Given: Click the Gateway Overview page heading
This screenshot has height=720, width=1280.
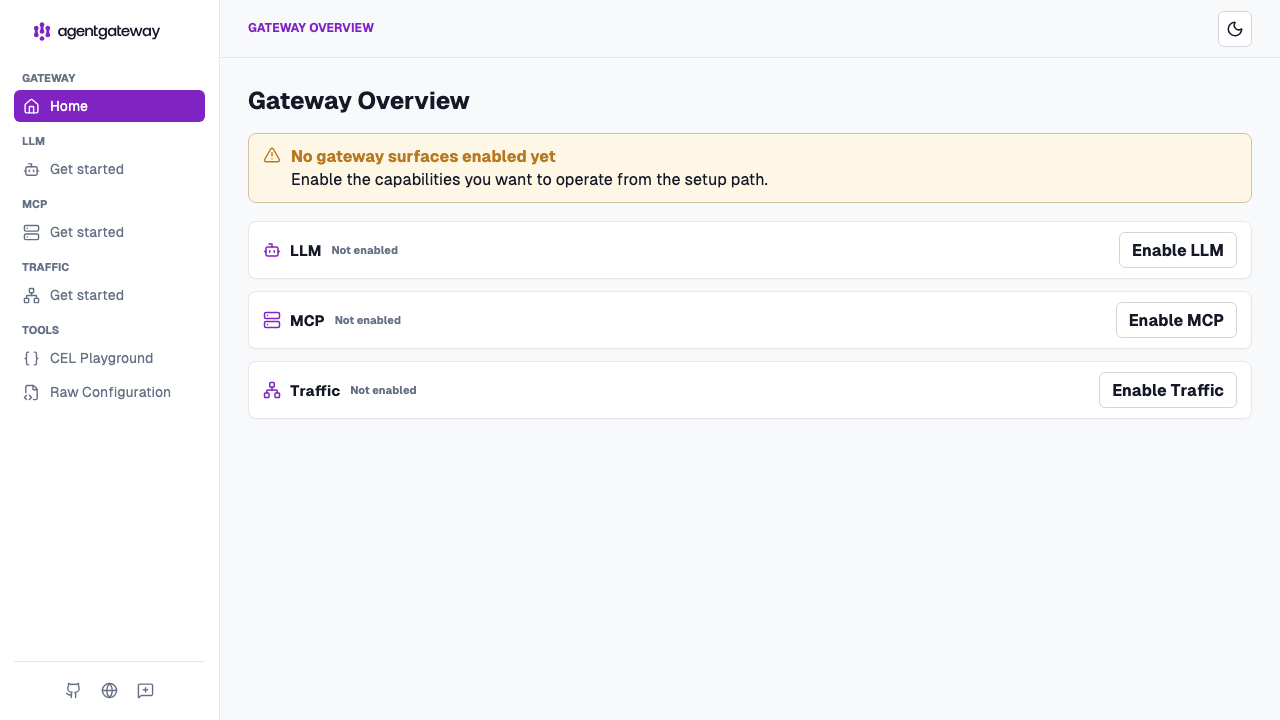Looking at the screenshot, I should point(359,101).
